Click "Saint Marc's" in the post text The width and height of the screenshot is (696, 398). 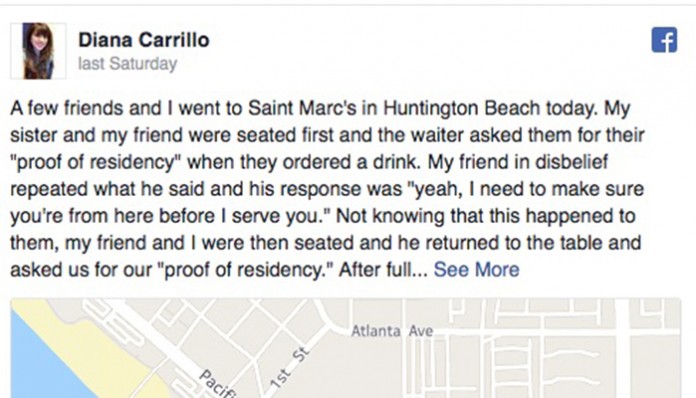click(x=302, y=108)
